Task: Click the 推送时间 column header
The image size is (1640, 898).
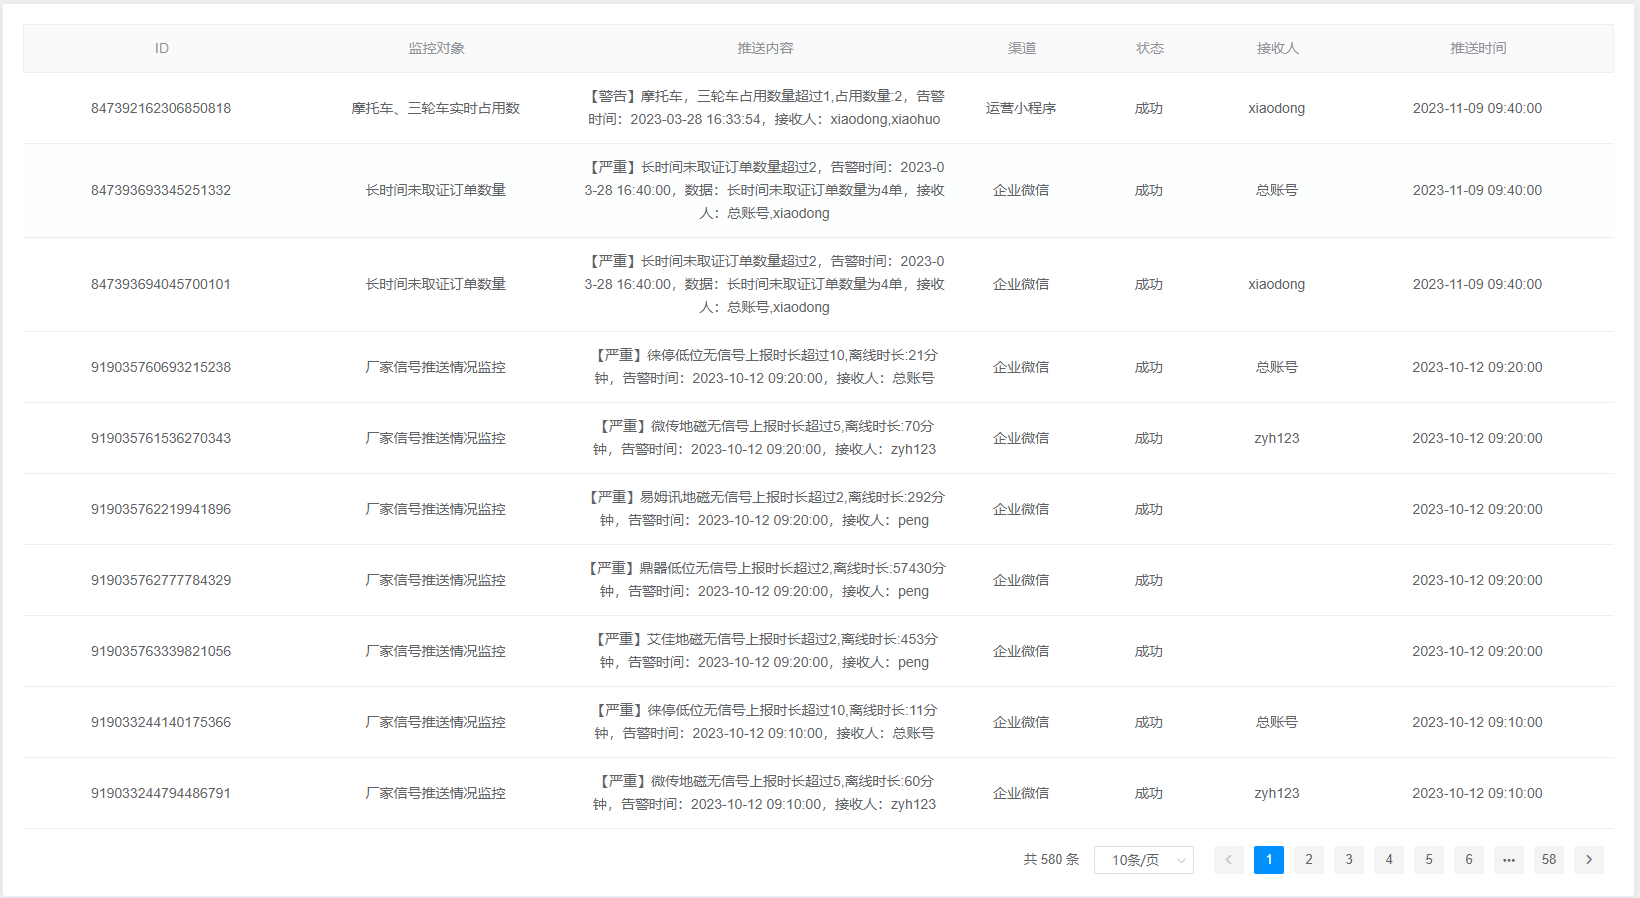Action: point(1477,48)
